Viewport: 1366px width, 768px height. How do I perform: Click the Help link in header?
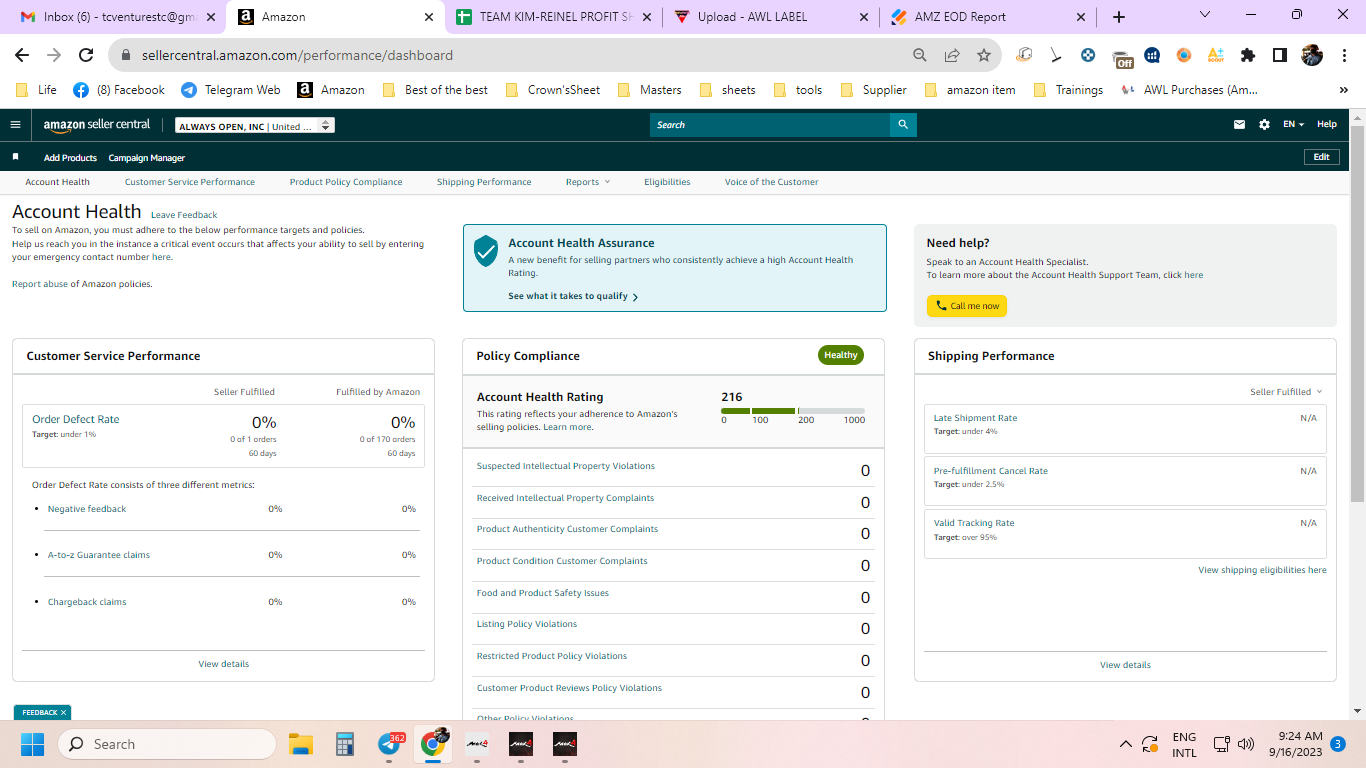click(1327, 125)
